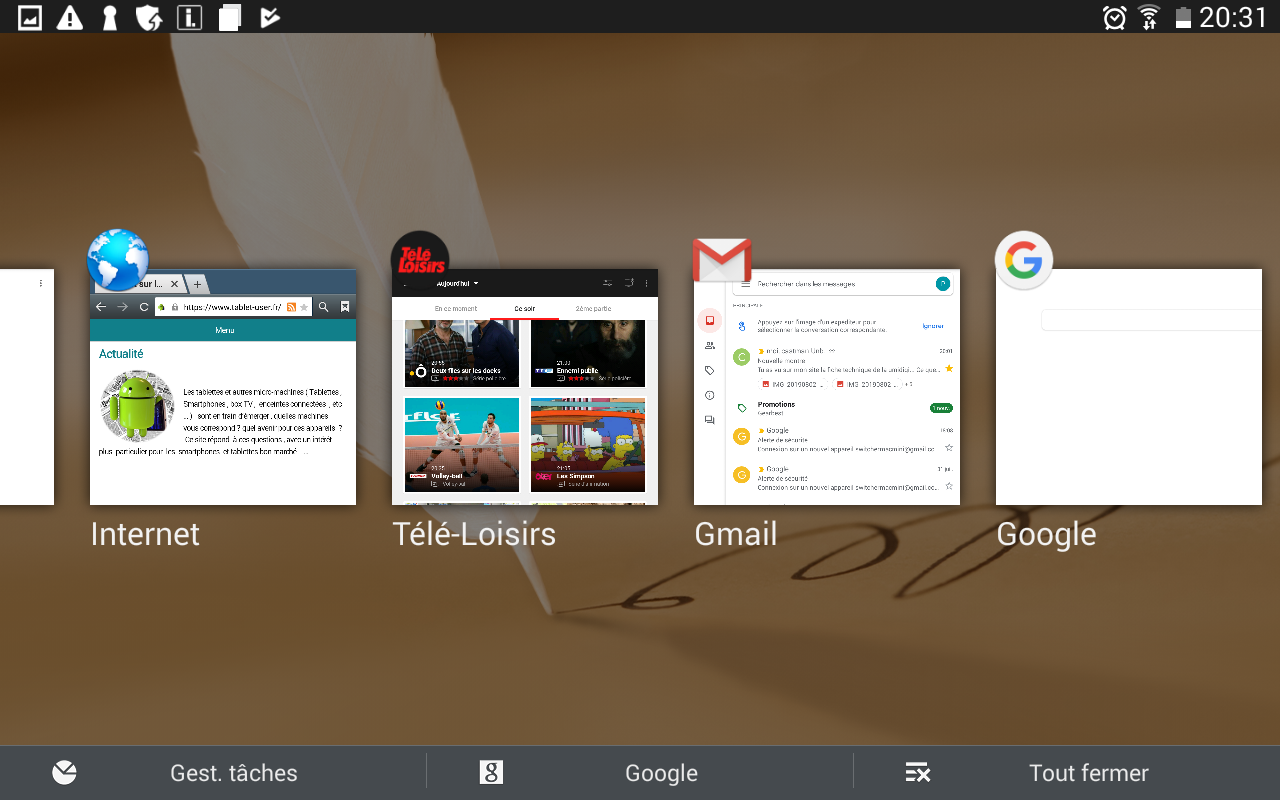Image resolution: width=1280 pixels, height=800 pixels.
Task: Tap the image notification icon in status bar
Action: coord(30,17)
